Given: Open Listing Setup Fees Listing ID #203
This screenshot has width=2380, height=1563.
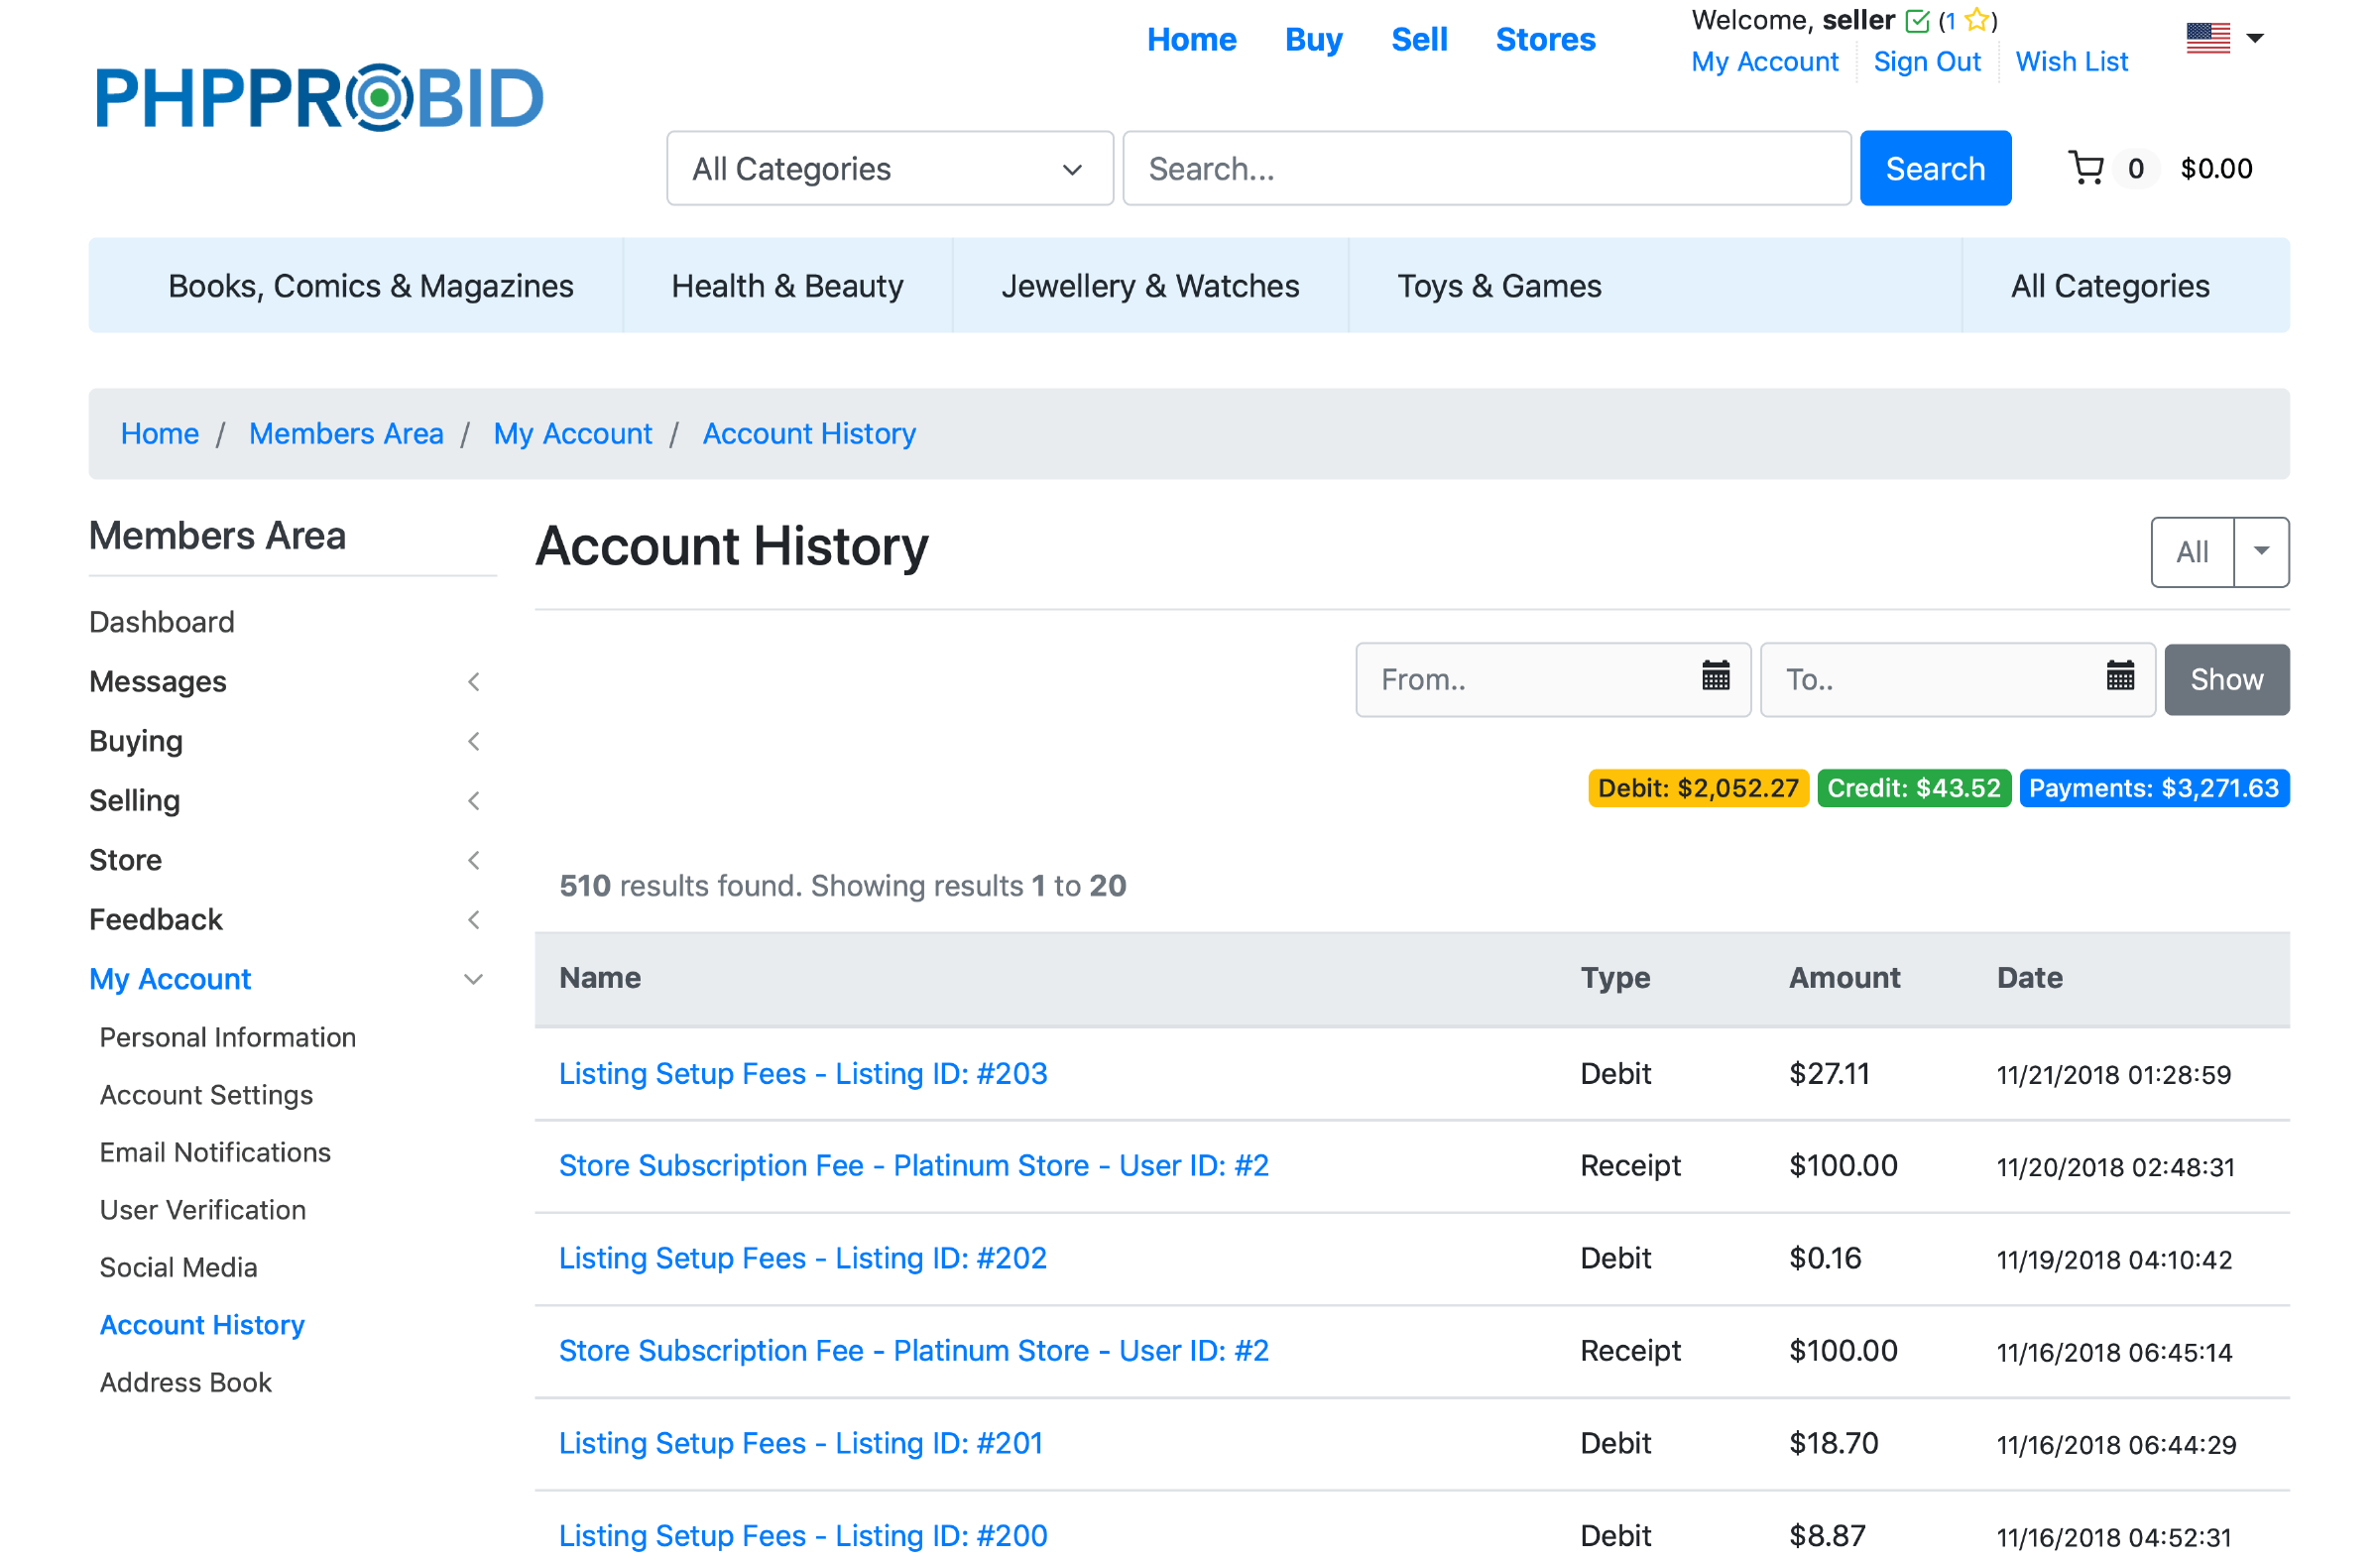Looking at the screenshot, I should [x=803, y=1073].
